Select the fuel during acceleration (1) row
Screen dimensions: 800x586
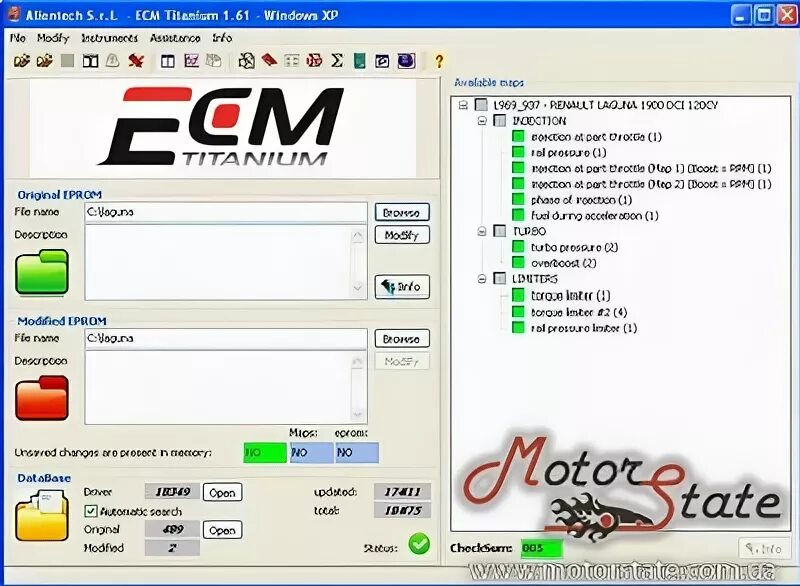(594, 216)
